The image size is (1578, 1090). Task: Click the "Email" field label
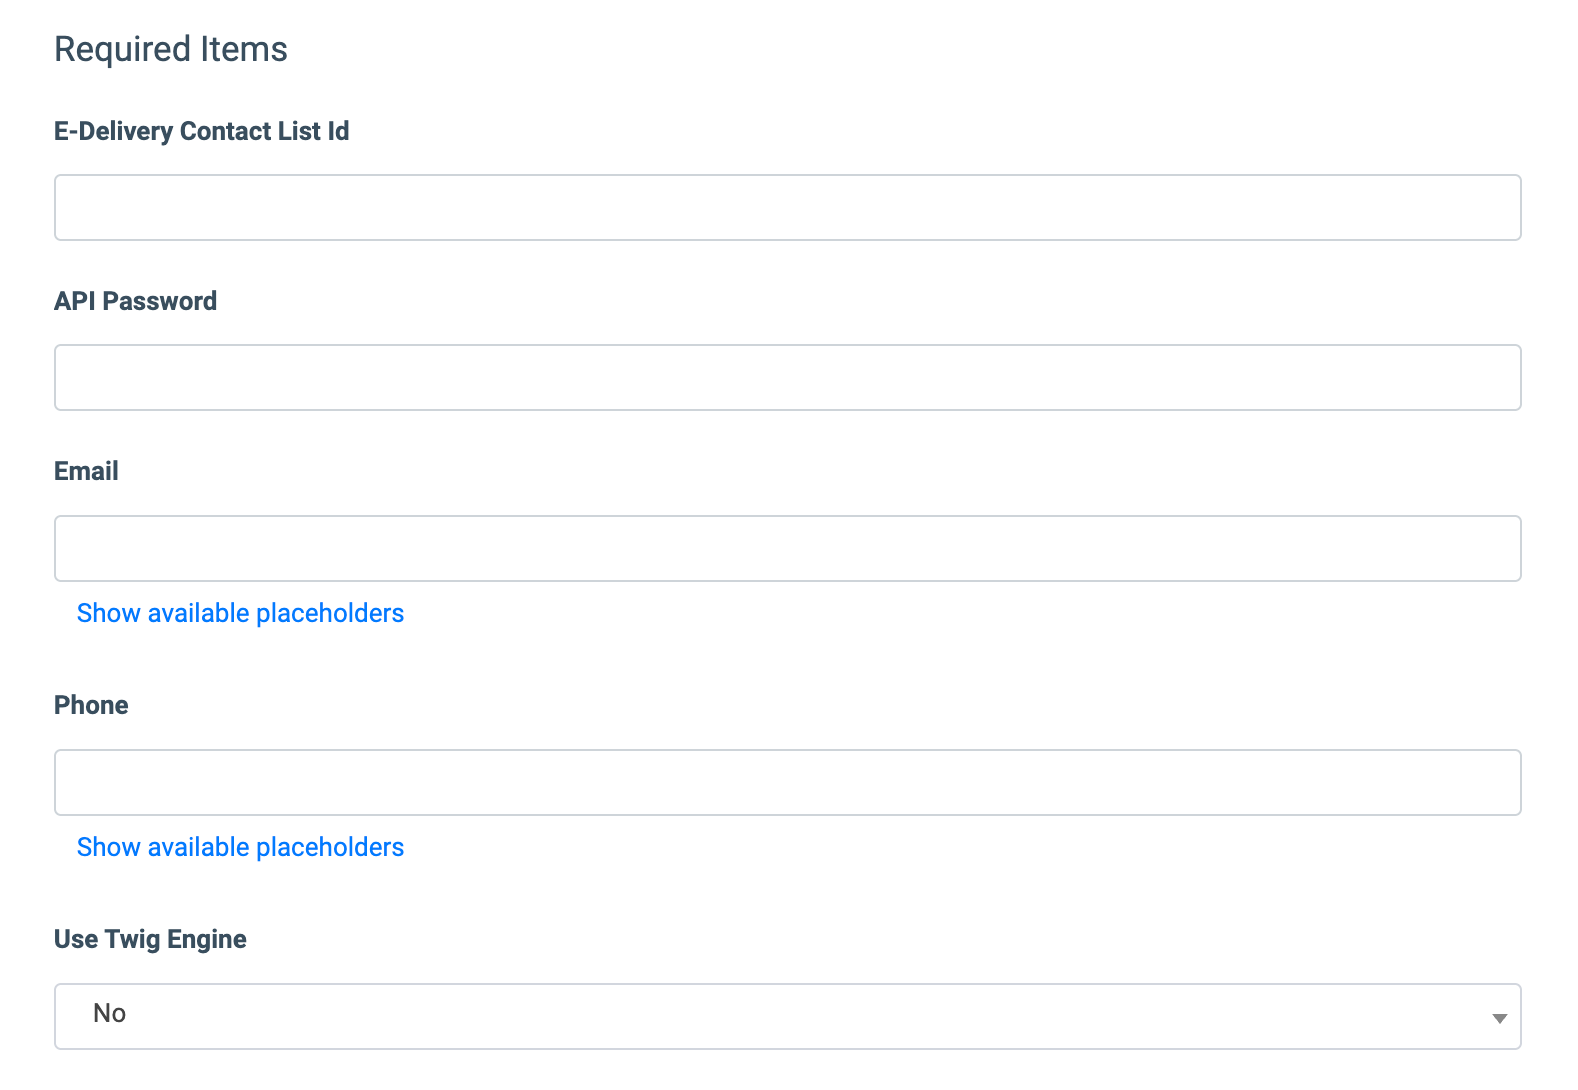coord(86,471)
